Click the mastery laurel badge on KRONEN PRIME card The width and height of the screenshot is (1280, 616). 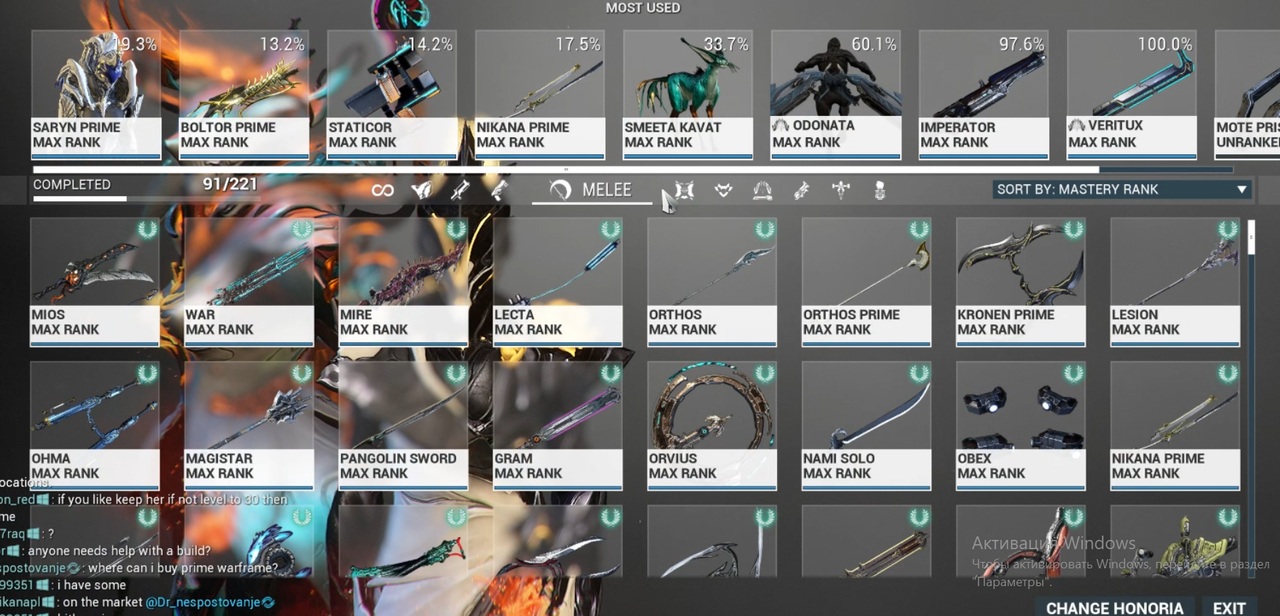[1074, 230]
